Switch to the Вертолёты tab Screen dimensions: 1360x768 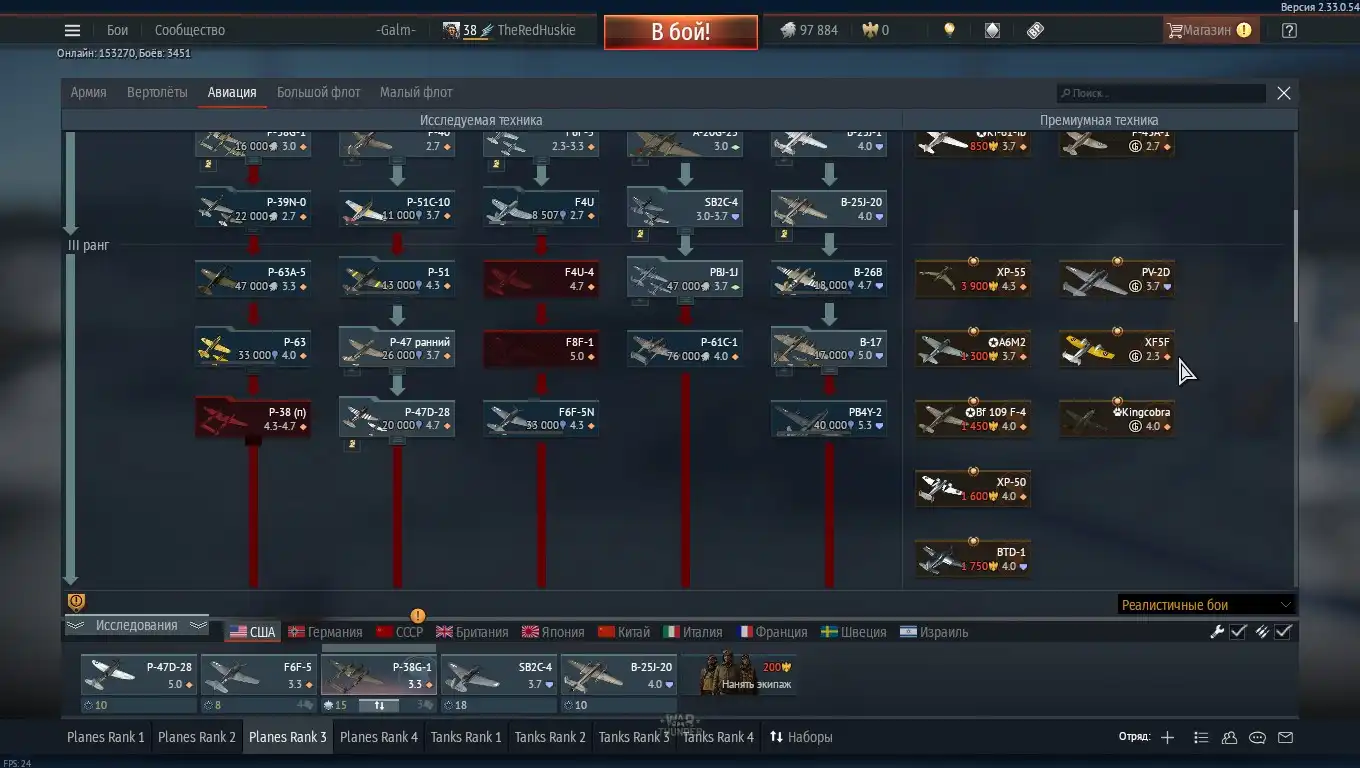pyautogui.click(x=157, y=92)
